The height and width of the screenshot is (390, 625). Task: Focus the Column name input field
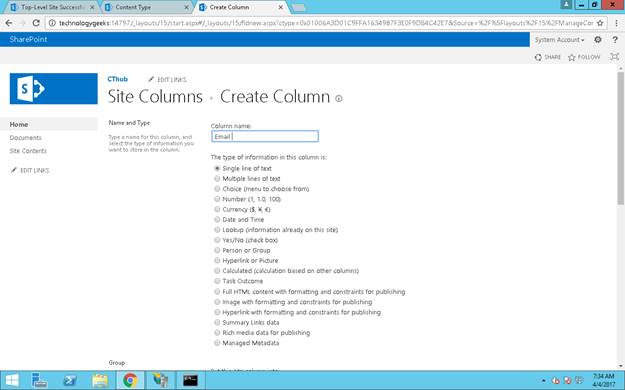pos(265,136)
